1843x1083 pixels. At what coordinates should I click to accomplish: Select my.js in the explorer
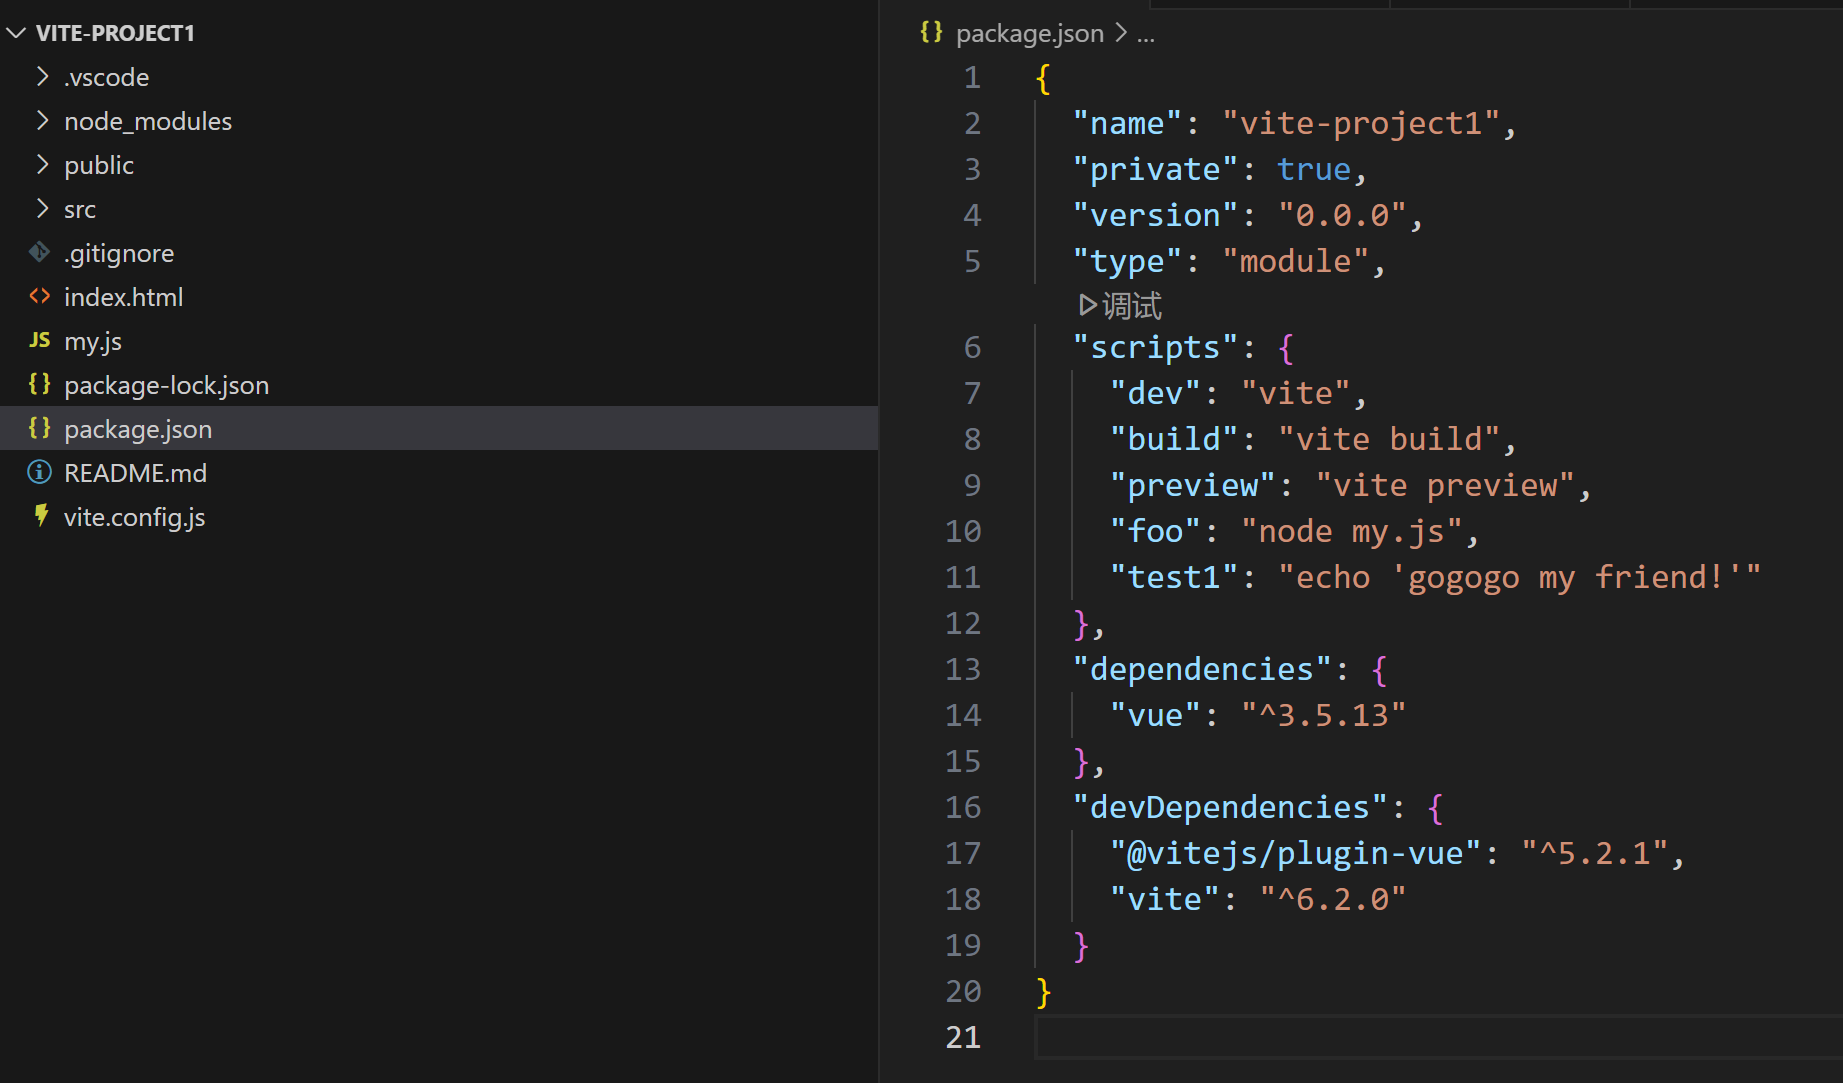point(92,340)
